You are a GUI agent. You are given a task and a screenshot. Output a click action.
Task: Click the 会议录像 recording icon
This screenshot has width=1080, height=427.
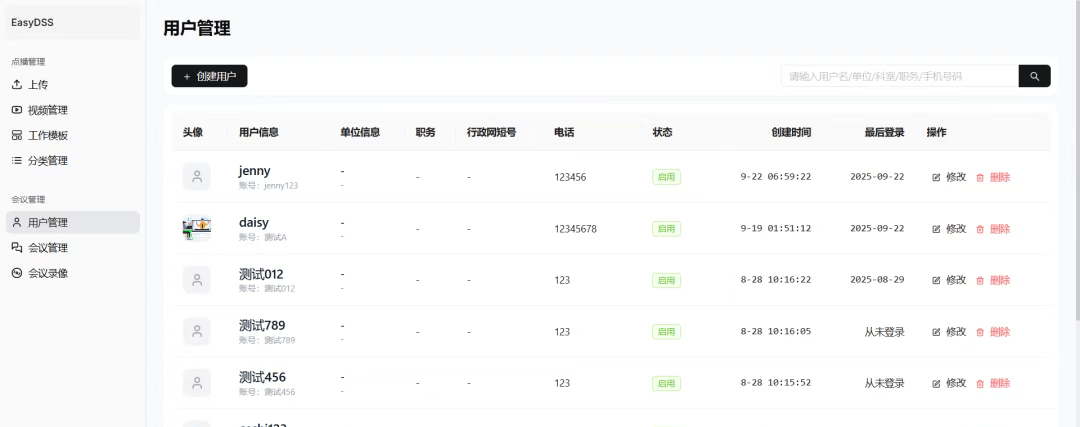click(16, 273)
